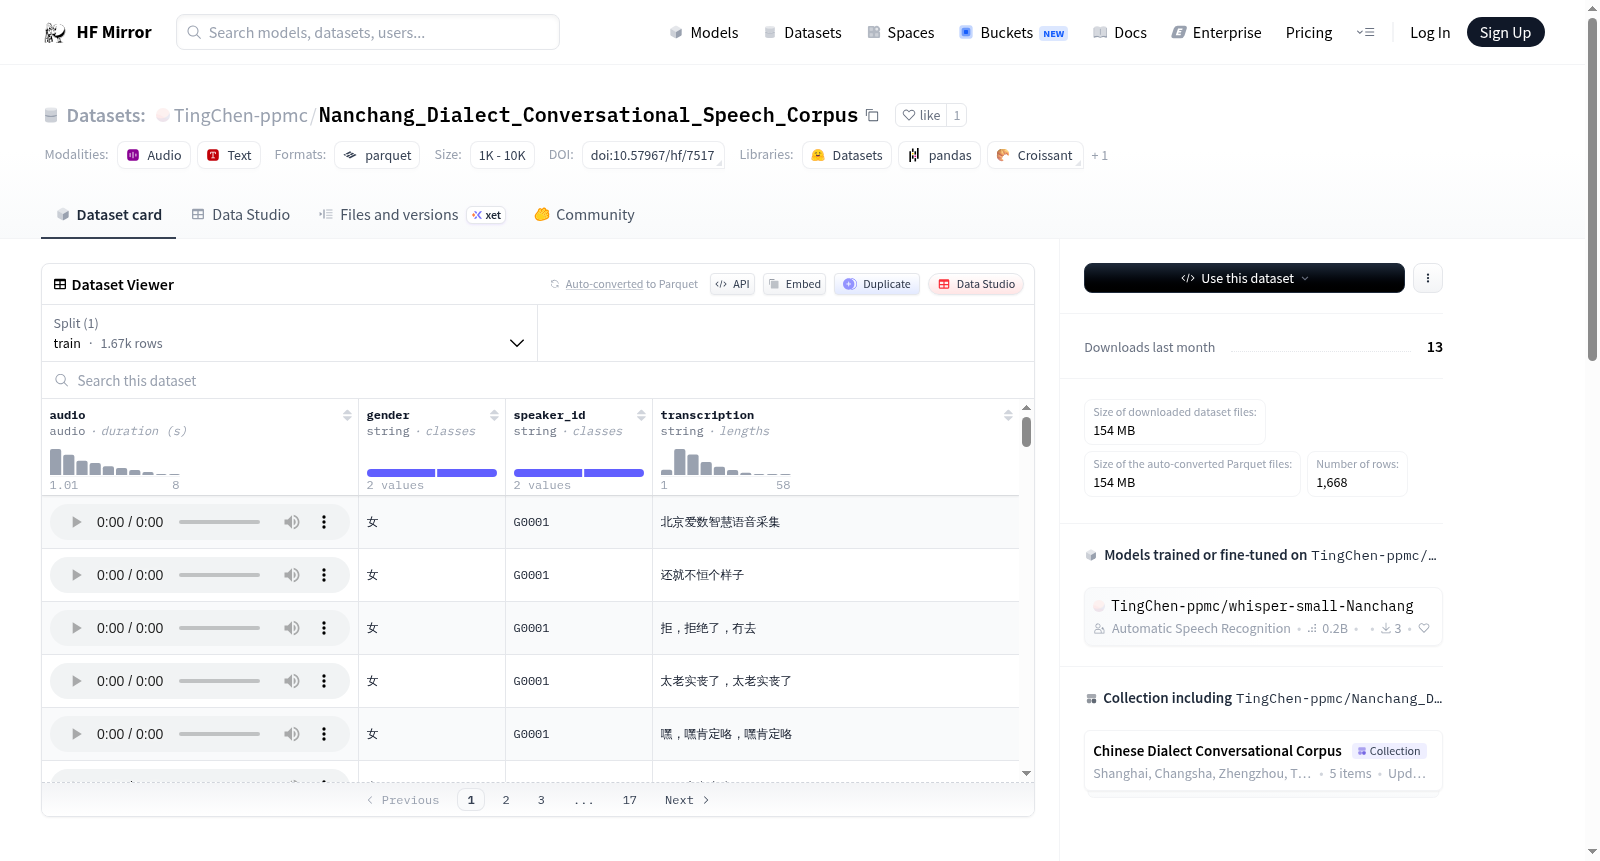Mute audio in 嘿，嘿肯定咯 row
Image resolution: width=1600 pixels, height=861 pixels.
coord(291,734)
